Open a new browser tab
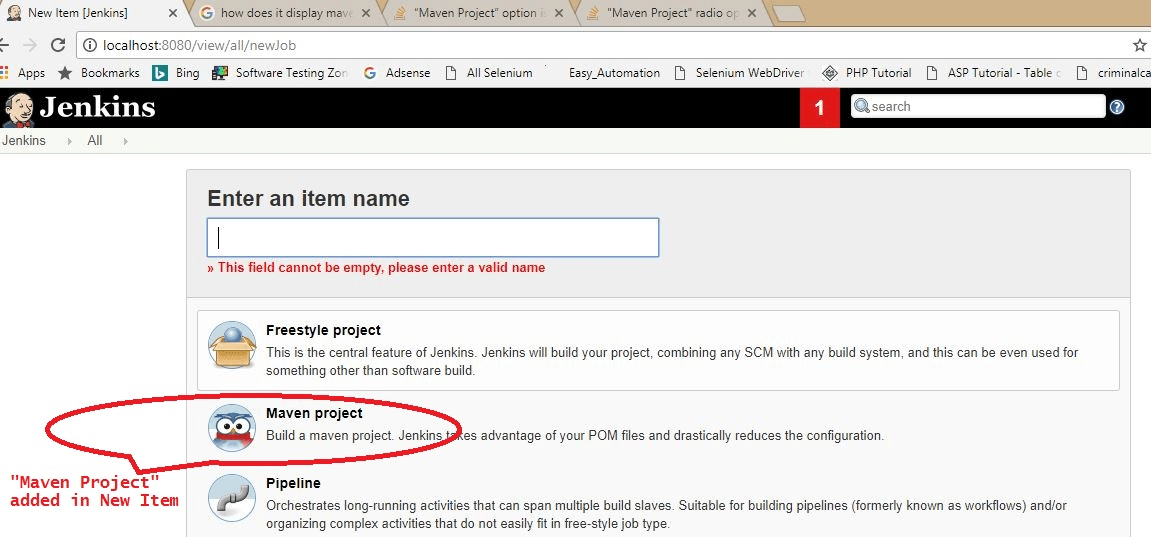 [789, 13]
